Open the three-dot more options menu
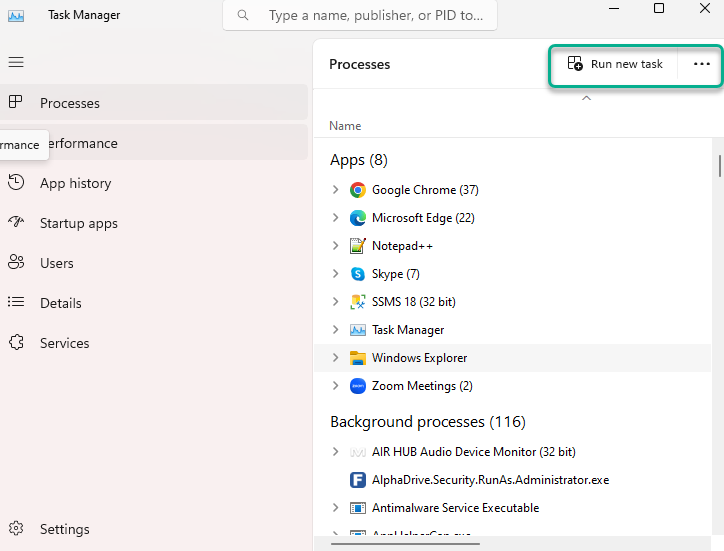 pos(701,64)
